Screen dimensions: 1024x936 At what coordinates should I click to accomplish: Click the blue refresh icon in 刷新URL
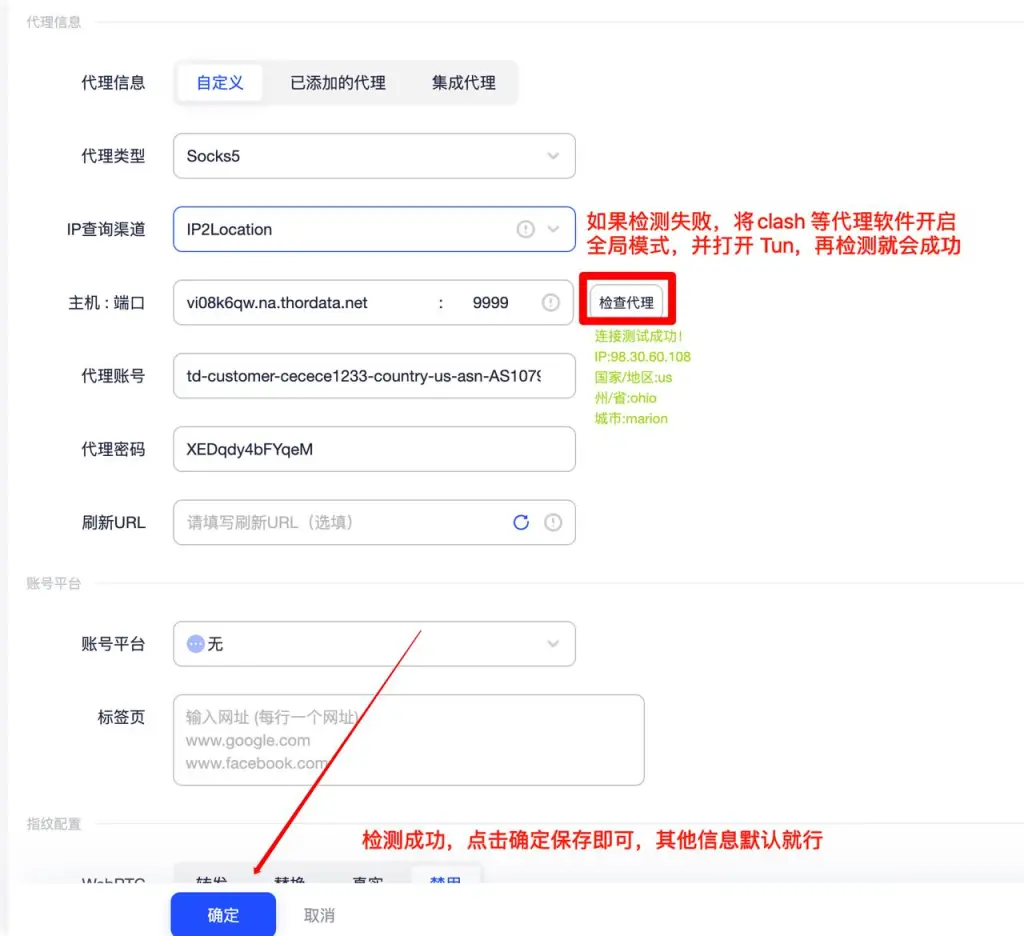tap(520, 523)
